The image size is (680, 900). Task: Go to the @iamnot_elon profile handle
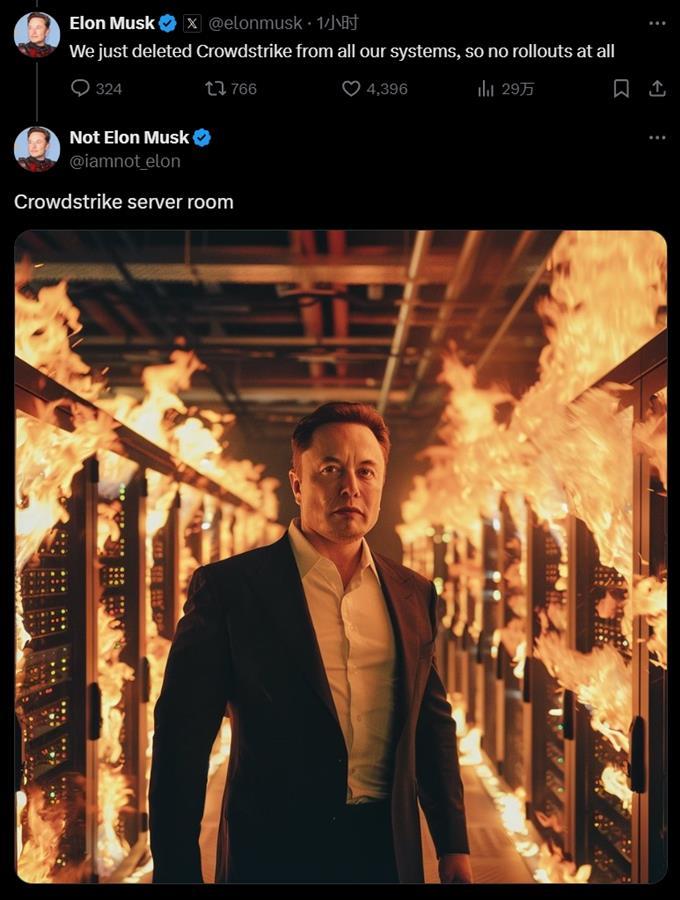tap(125, 160)
